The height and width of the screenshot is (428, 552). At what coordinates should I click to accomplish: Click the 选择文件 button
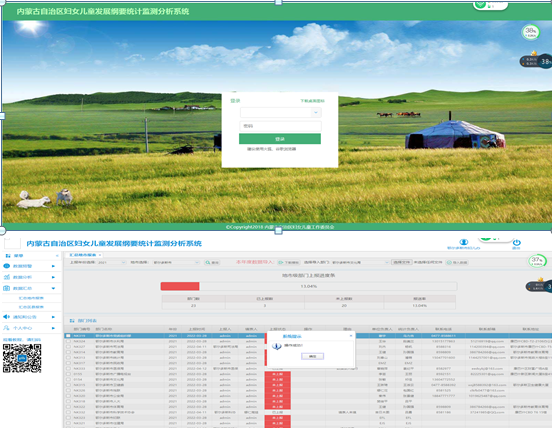click(x=402, y=263)
